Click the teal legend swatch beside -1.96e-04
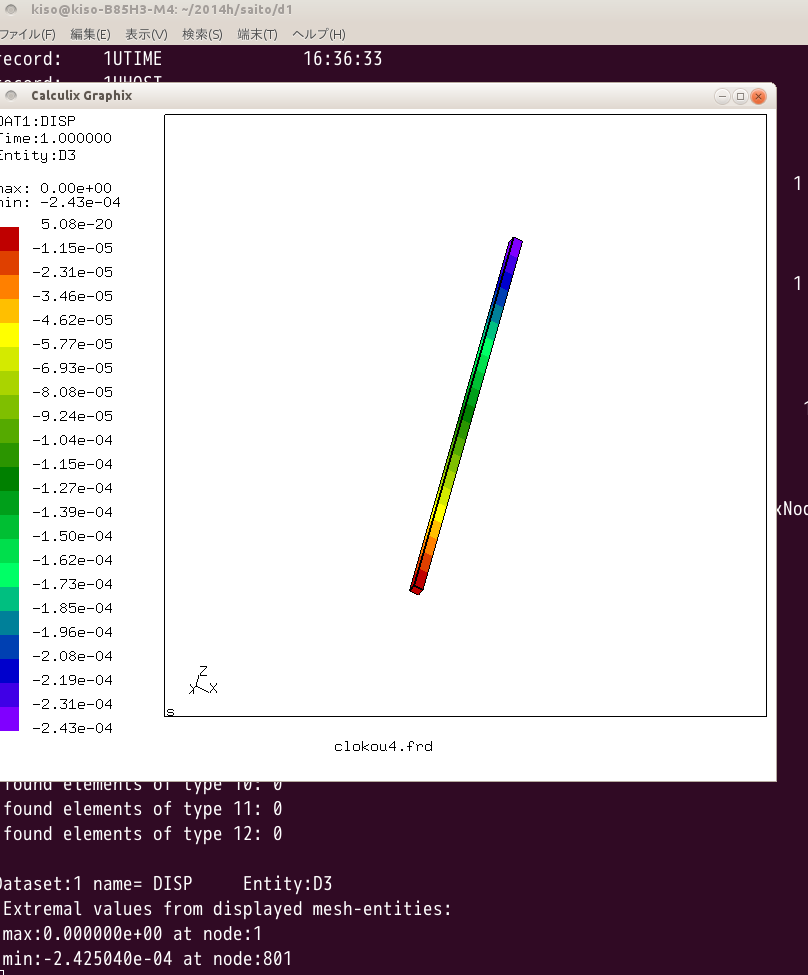Viewport: 808px width, 975px height. tap(9, 623)
